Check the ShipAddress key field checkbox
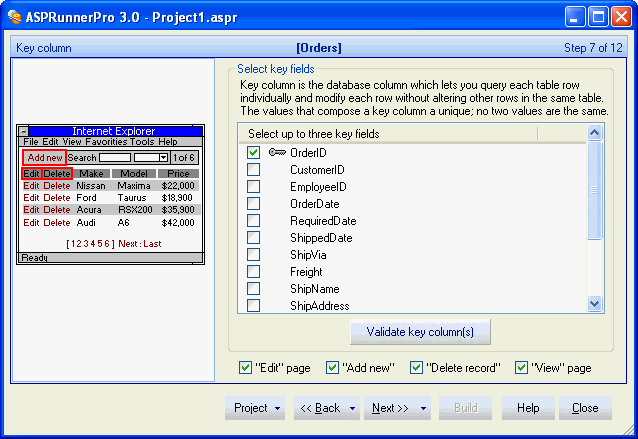This screenshot has width=638, height=439. (x=253, y=306)
